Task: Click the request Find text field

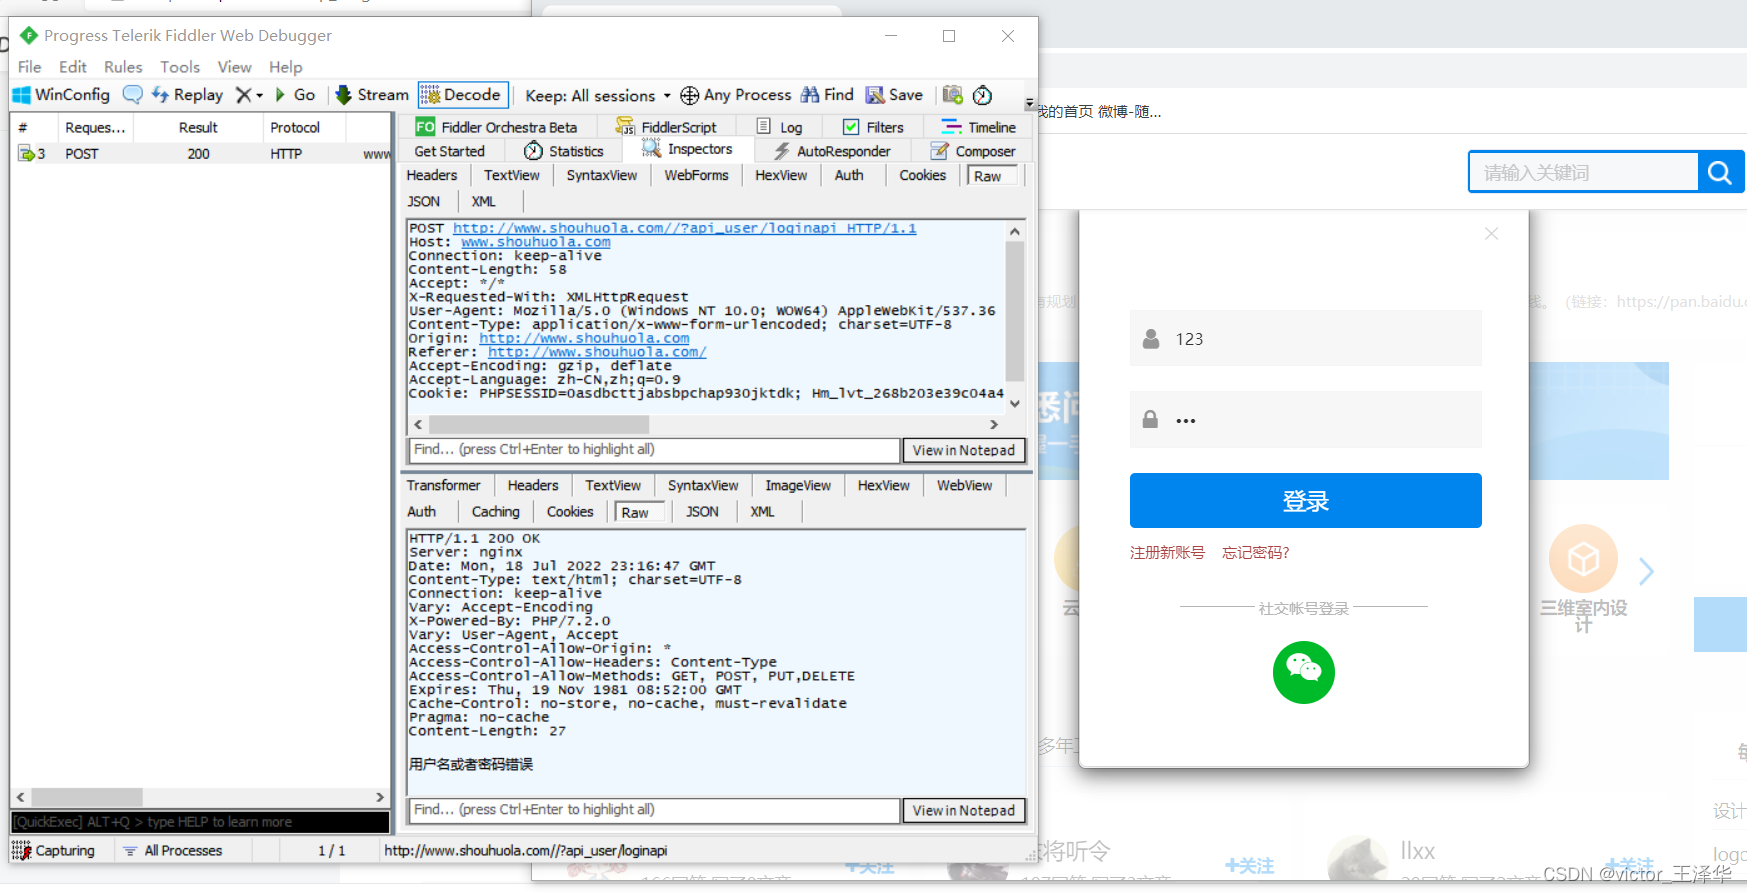Action: coord(654,450)
